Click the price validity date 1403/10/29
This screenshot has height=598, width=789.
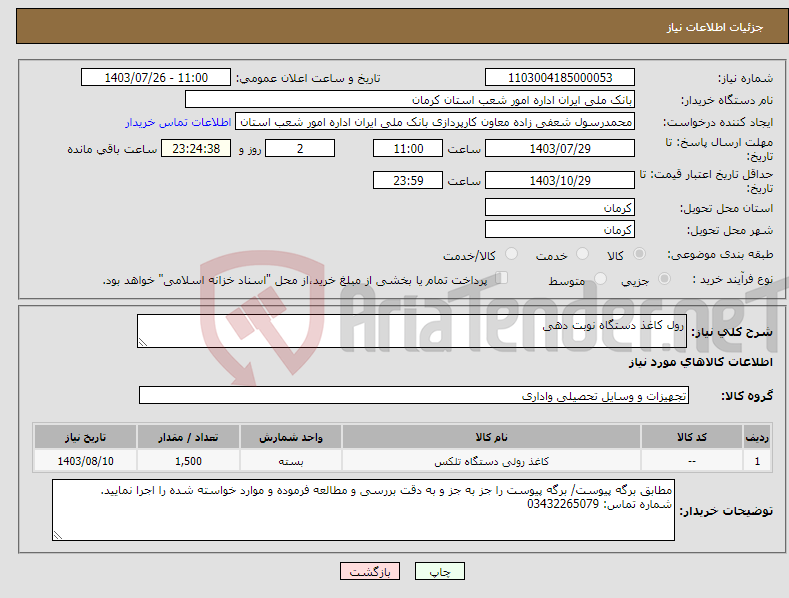[x=560, y=180]
